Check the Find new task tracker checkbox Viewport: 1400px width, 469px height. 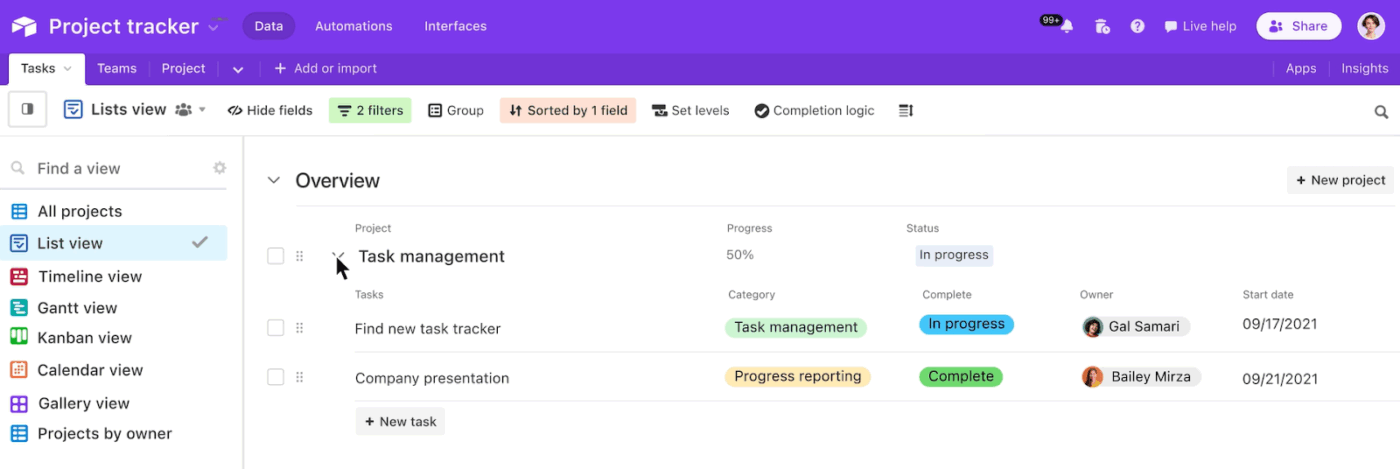[275, 328]
